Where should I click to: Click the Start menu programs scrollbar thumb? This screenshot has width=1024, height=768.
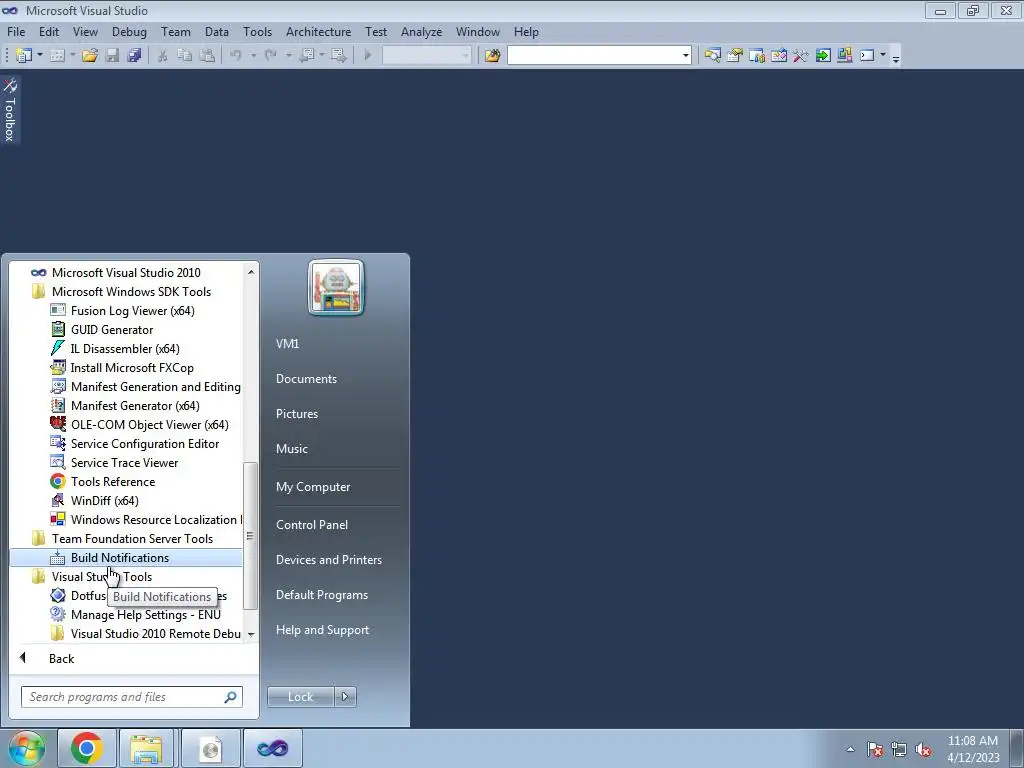250,536
